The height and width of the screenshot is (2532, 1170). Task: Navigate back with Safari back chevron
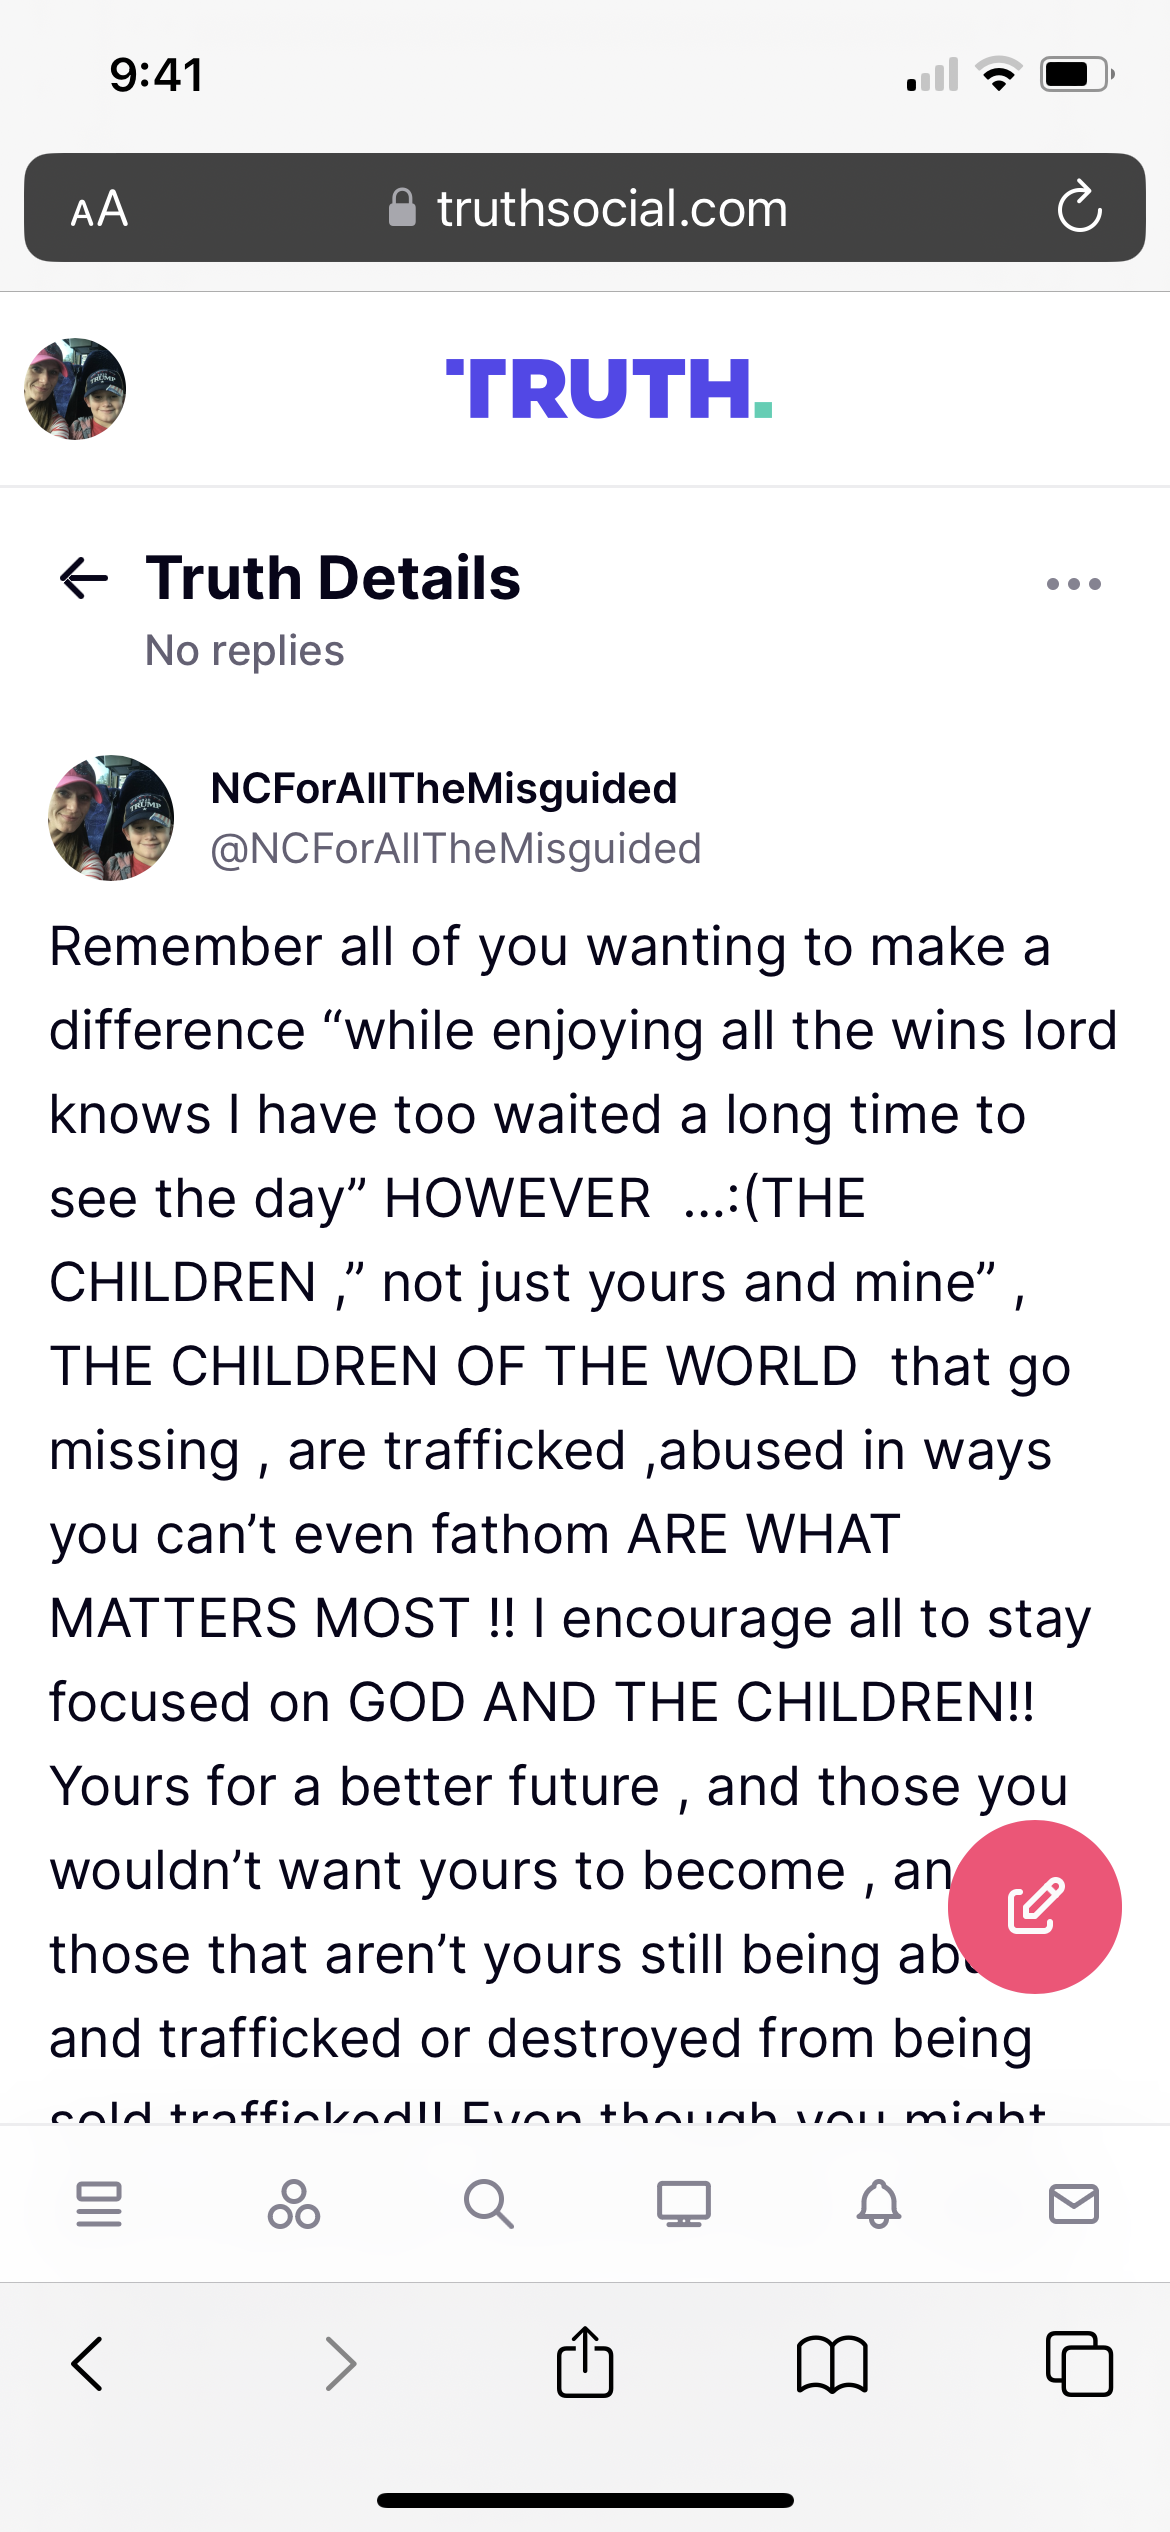click(88, 2364)
